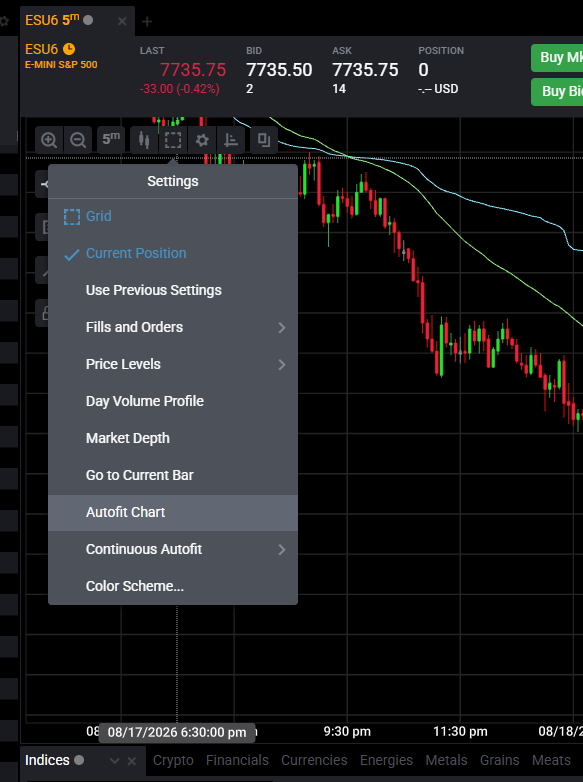The width and height of the screenshot is (583, 782).
Task: Click the 11:30 pm time axis label
Action: pos(460,732)
